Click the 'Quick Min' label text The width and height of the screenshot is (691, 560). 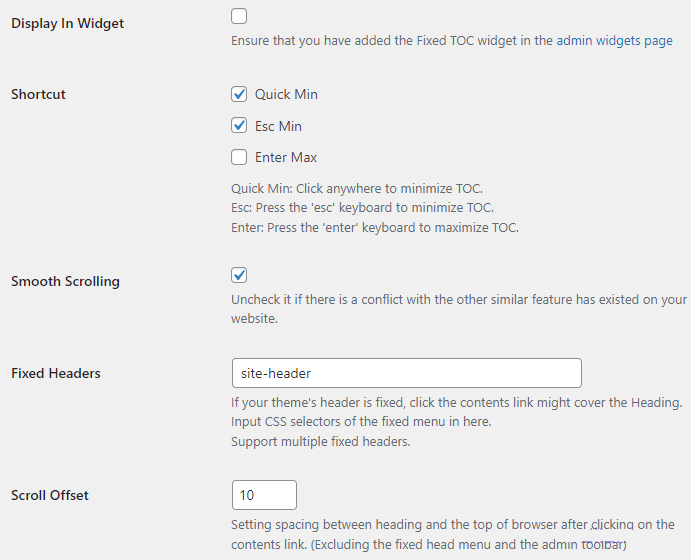click(286, 94)
